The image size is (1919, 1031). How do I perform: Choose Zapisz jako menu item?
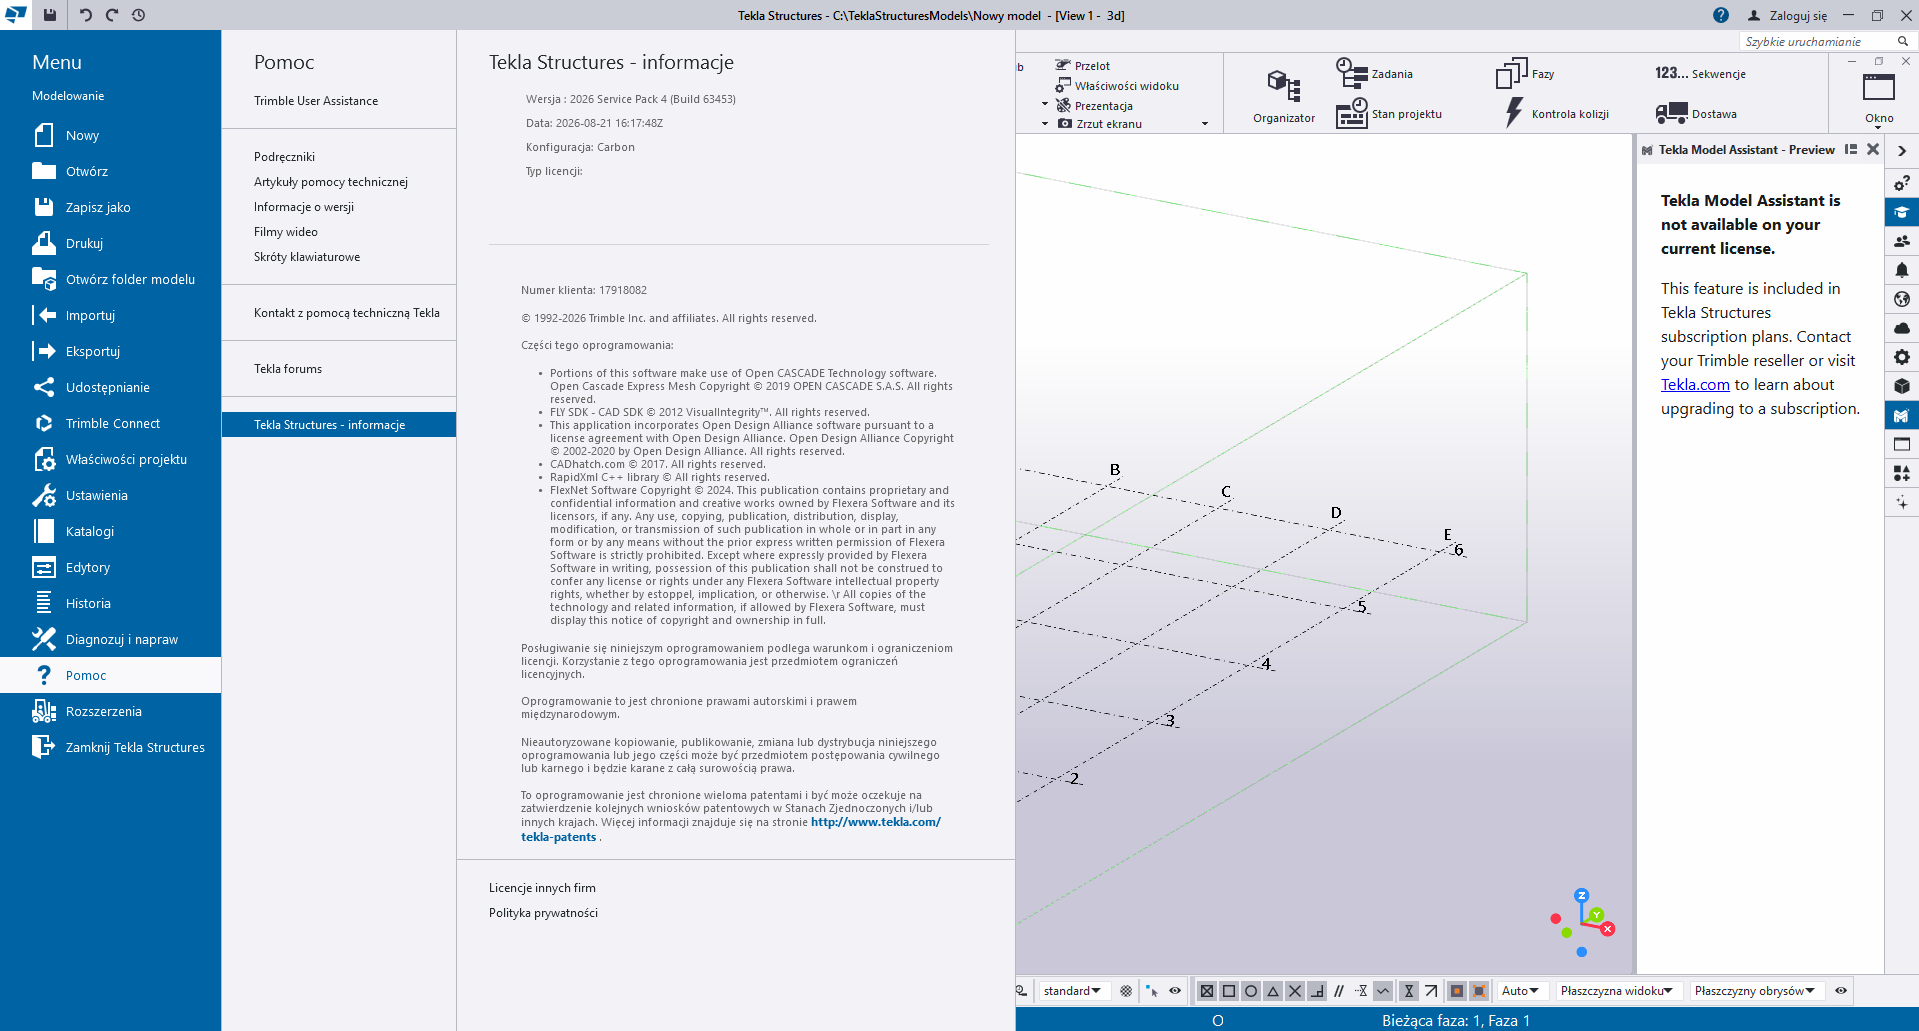coord(110,207)
